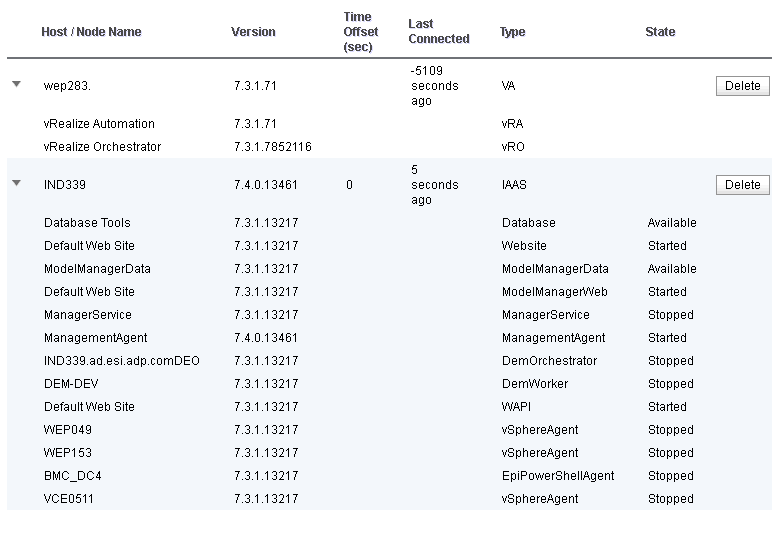Click the -5109 seconds ago cell

(434, 86)
